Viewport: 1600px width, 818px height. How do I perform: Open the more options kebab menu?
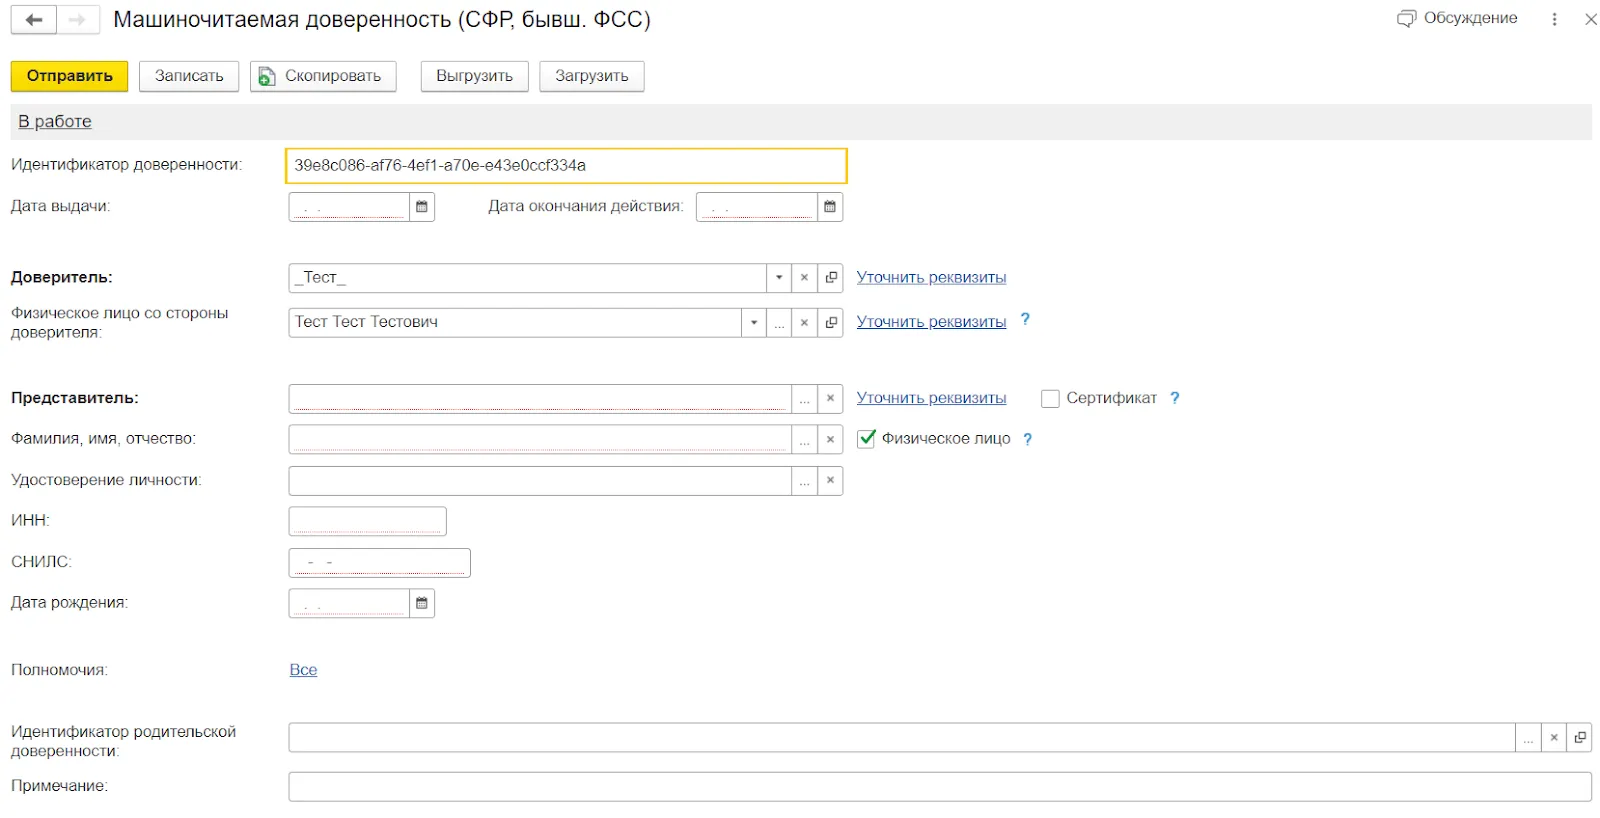pos(1554,19)
